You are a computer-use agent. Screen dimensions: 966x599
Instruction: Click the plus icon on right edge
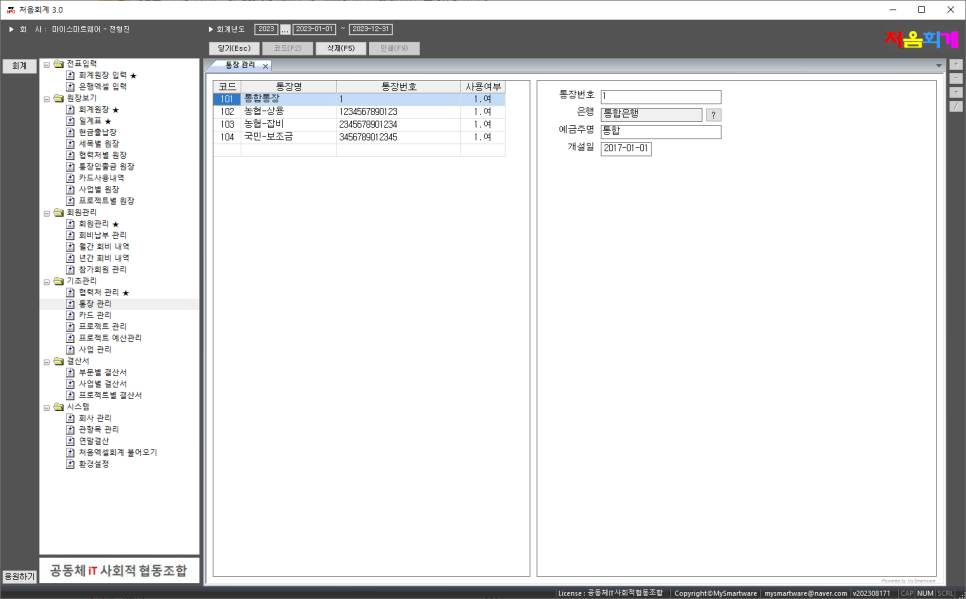point(956,64)
